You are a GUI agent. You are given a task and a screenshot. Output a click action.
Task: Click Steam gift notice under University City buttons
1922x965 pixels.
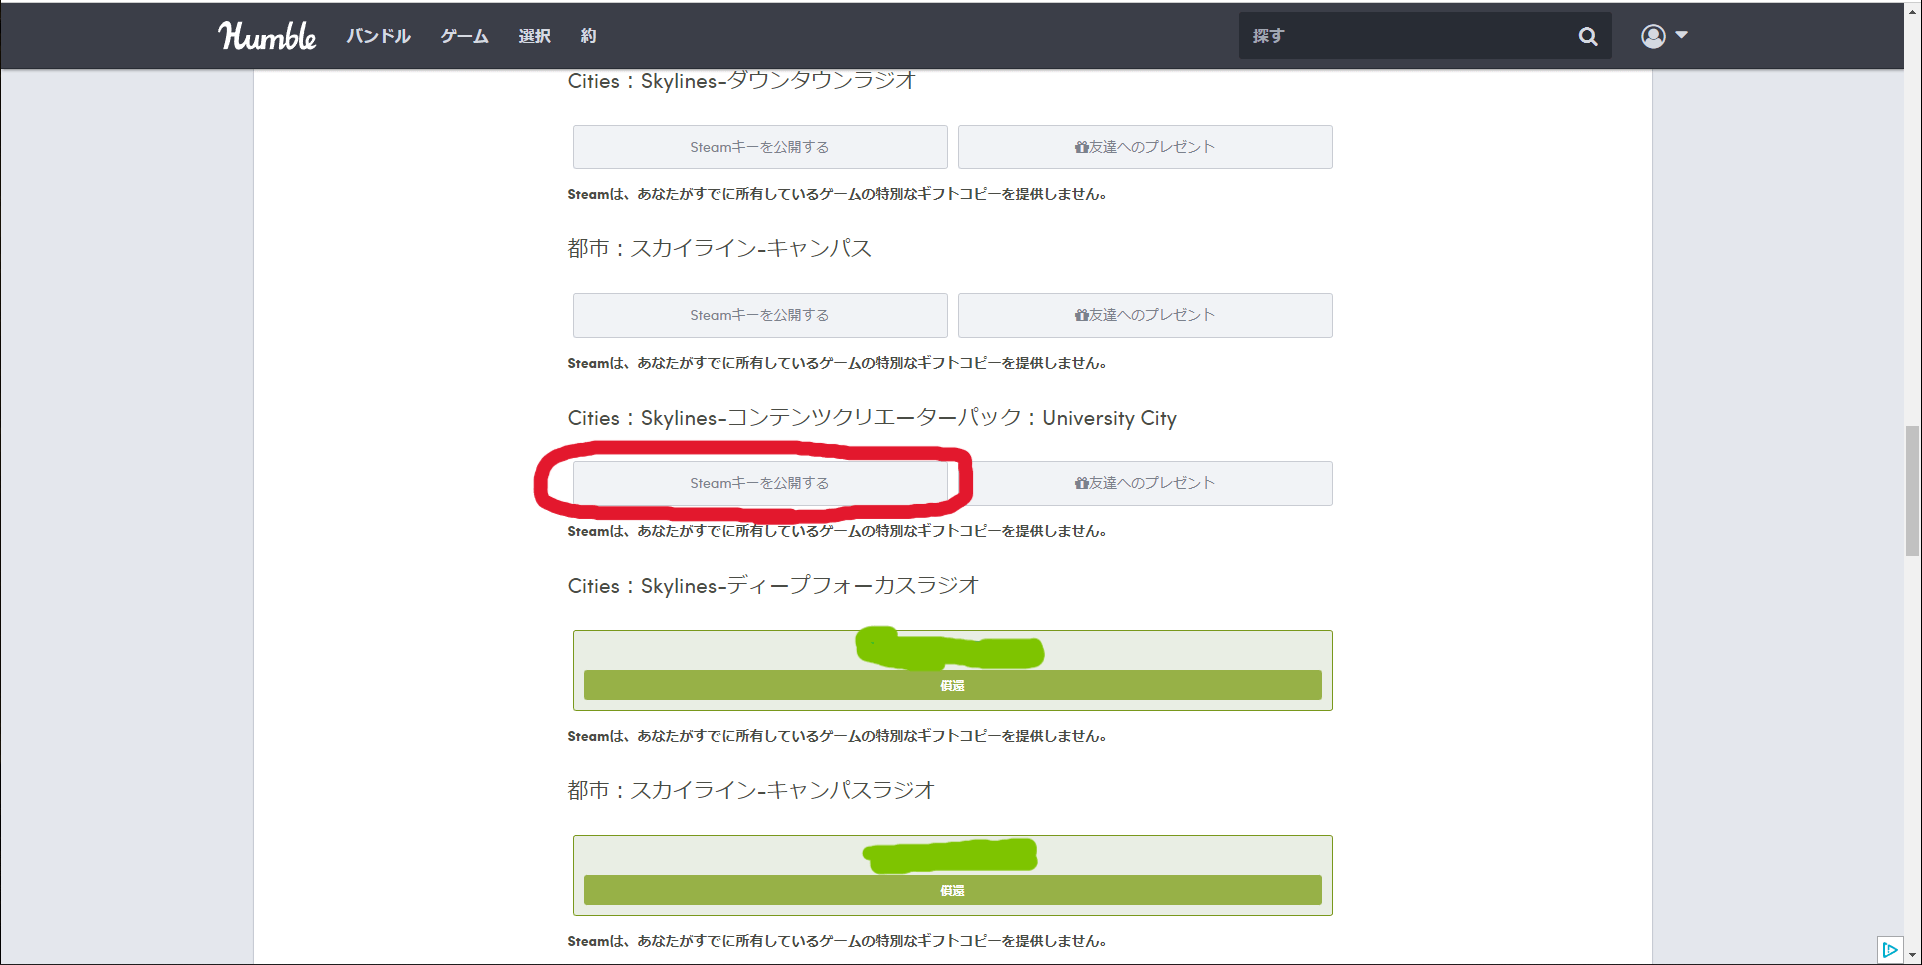[837, 531]
